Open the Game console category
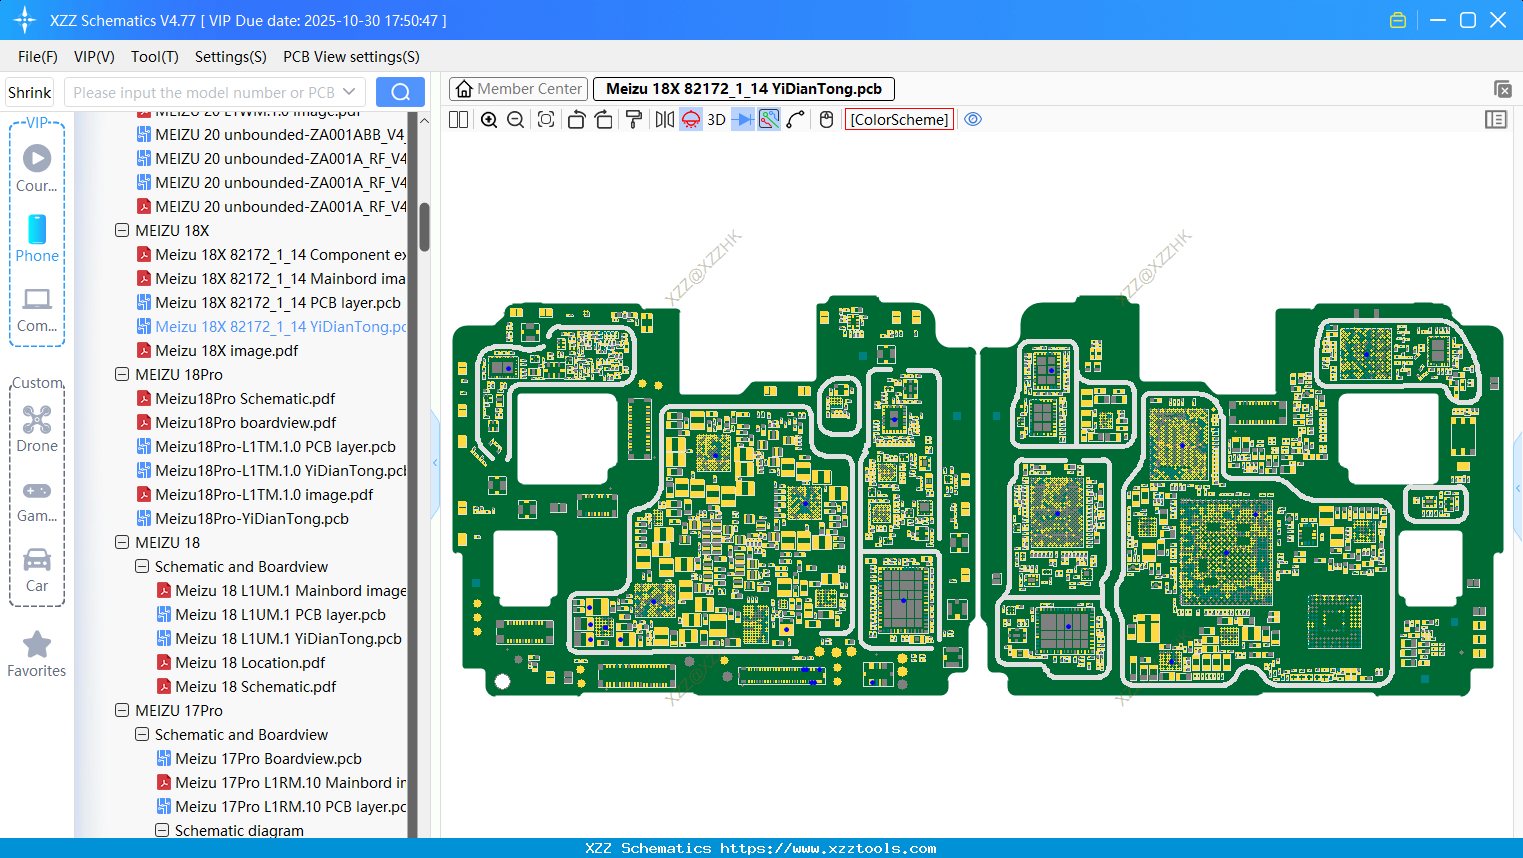1523x858 pixels. [x=37, y=500]
